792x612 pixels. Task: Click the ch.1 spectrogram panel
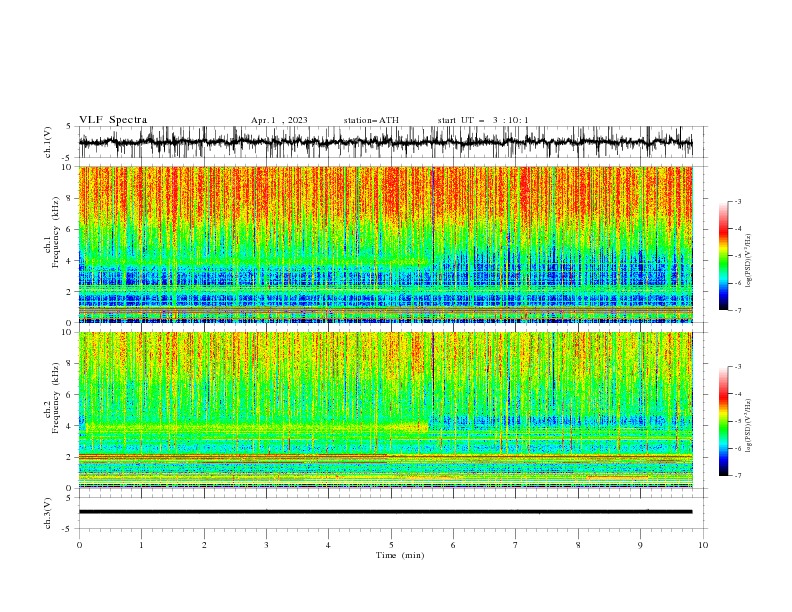pos(386,244)
